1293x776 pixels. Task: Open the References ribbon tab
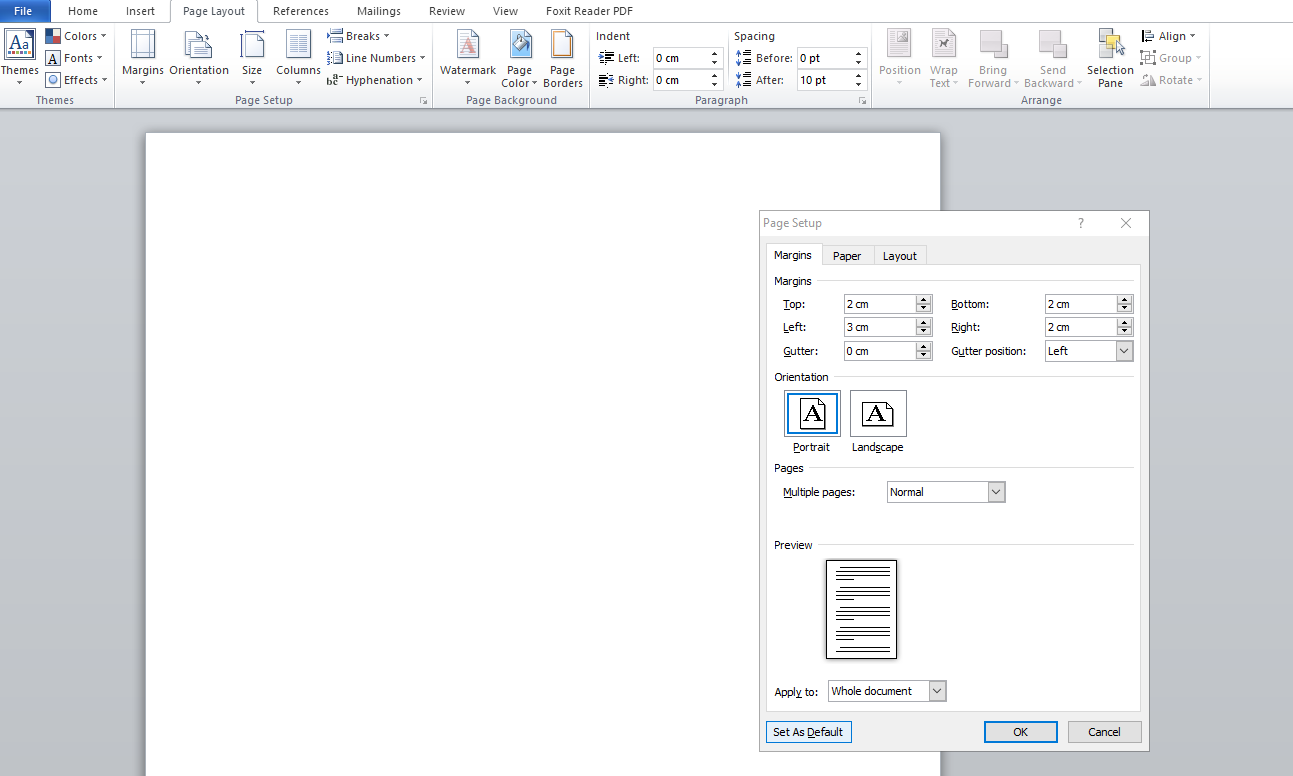(x=300, y=11)
